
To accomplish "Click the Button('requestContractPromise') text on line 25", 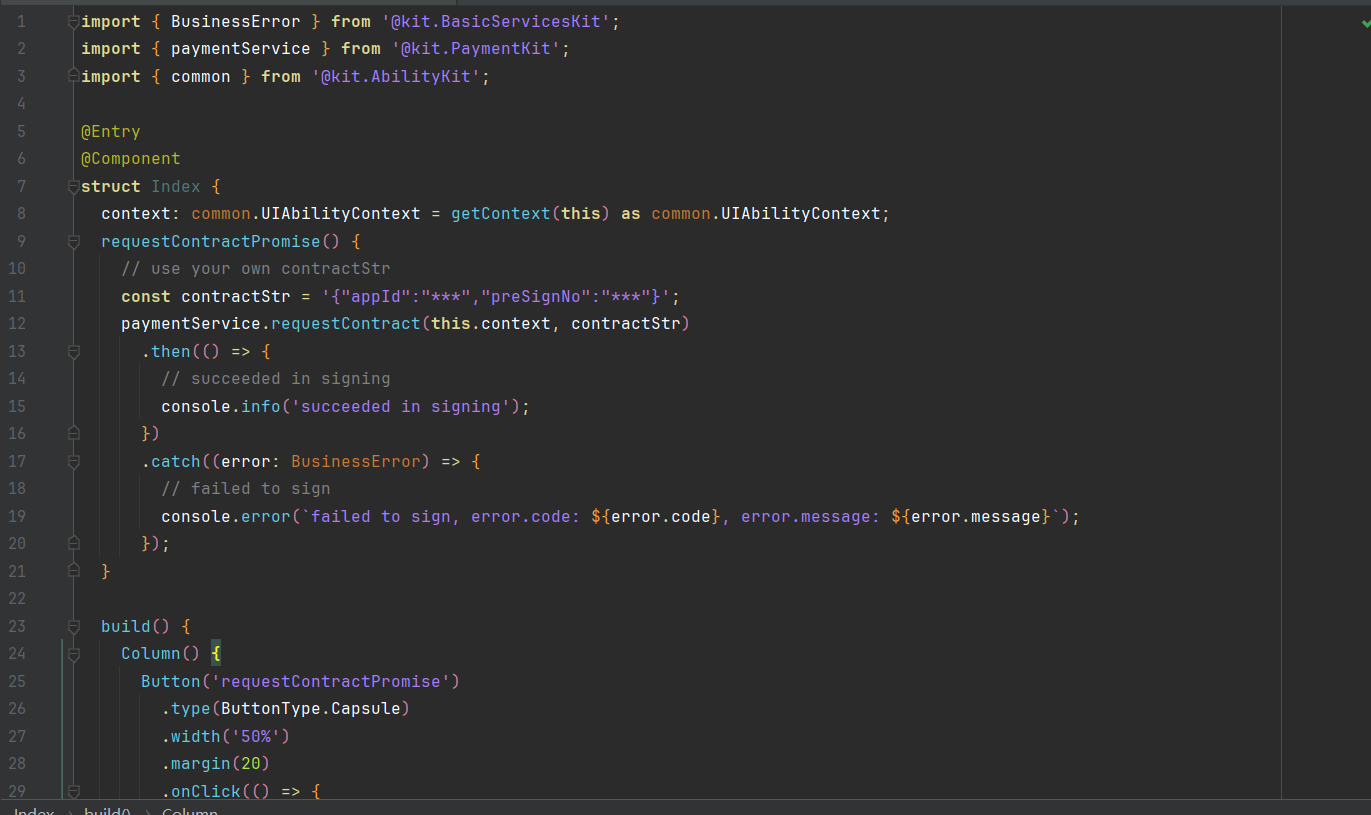I will point(300,681).
